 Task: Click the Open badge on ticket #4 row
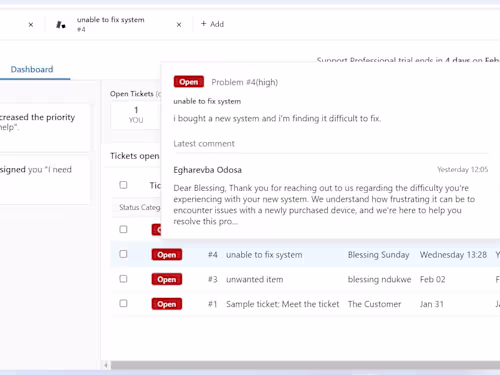tap(167, 255)
